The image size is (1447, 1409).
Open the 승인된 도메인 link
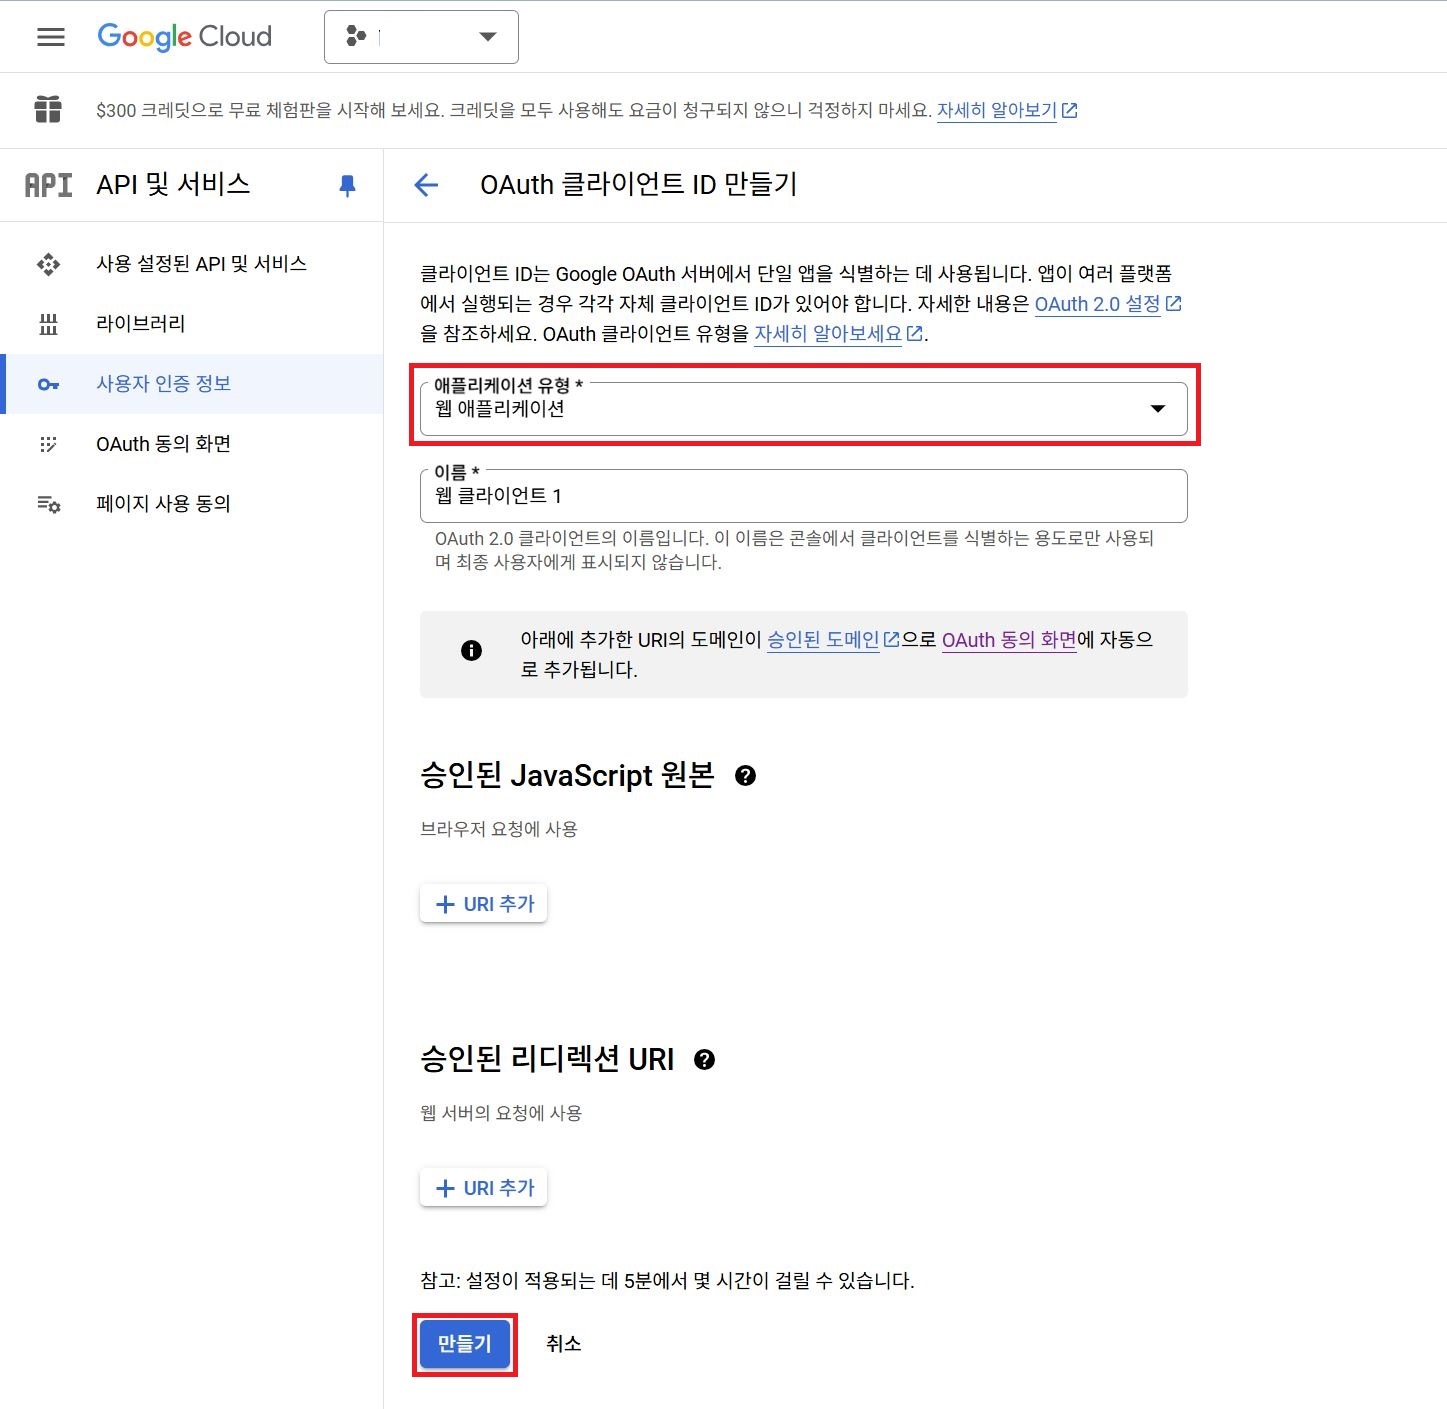(823, 640)
